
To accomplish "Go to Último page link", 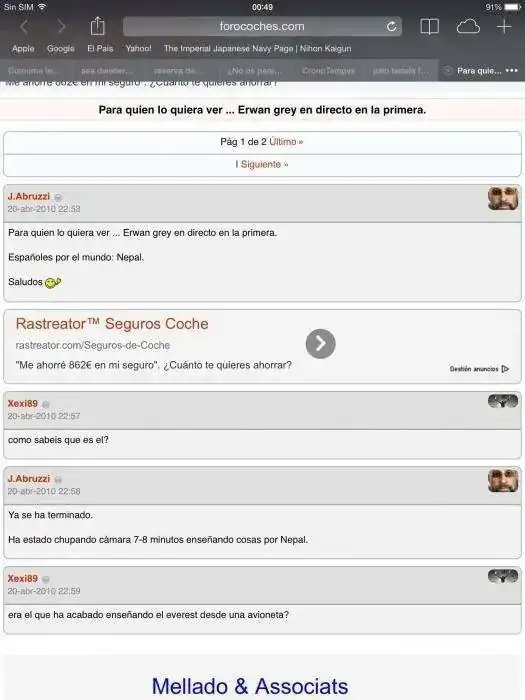I will click(286, 142).
